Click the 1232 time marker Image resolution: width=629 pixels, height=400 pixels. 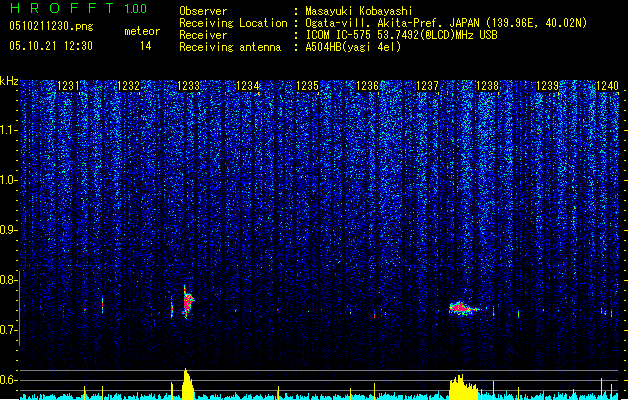click(x=128, y=86)
